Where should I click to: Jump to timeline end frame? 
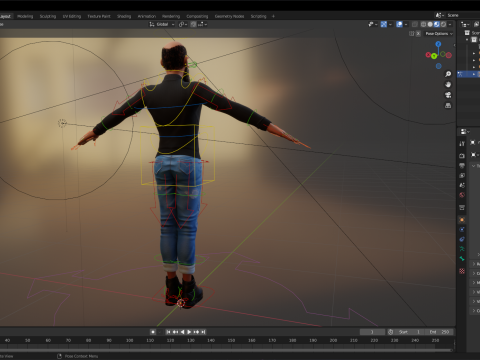click(x=203, y=332)
